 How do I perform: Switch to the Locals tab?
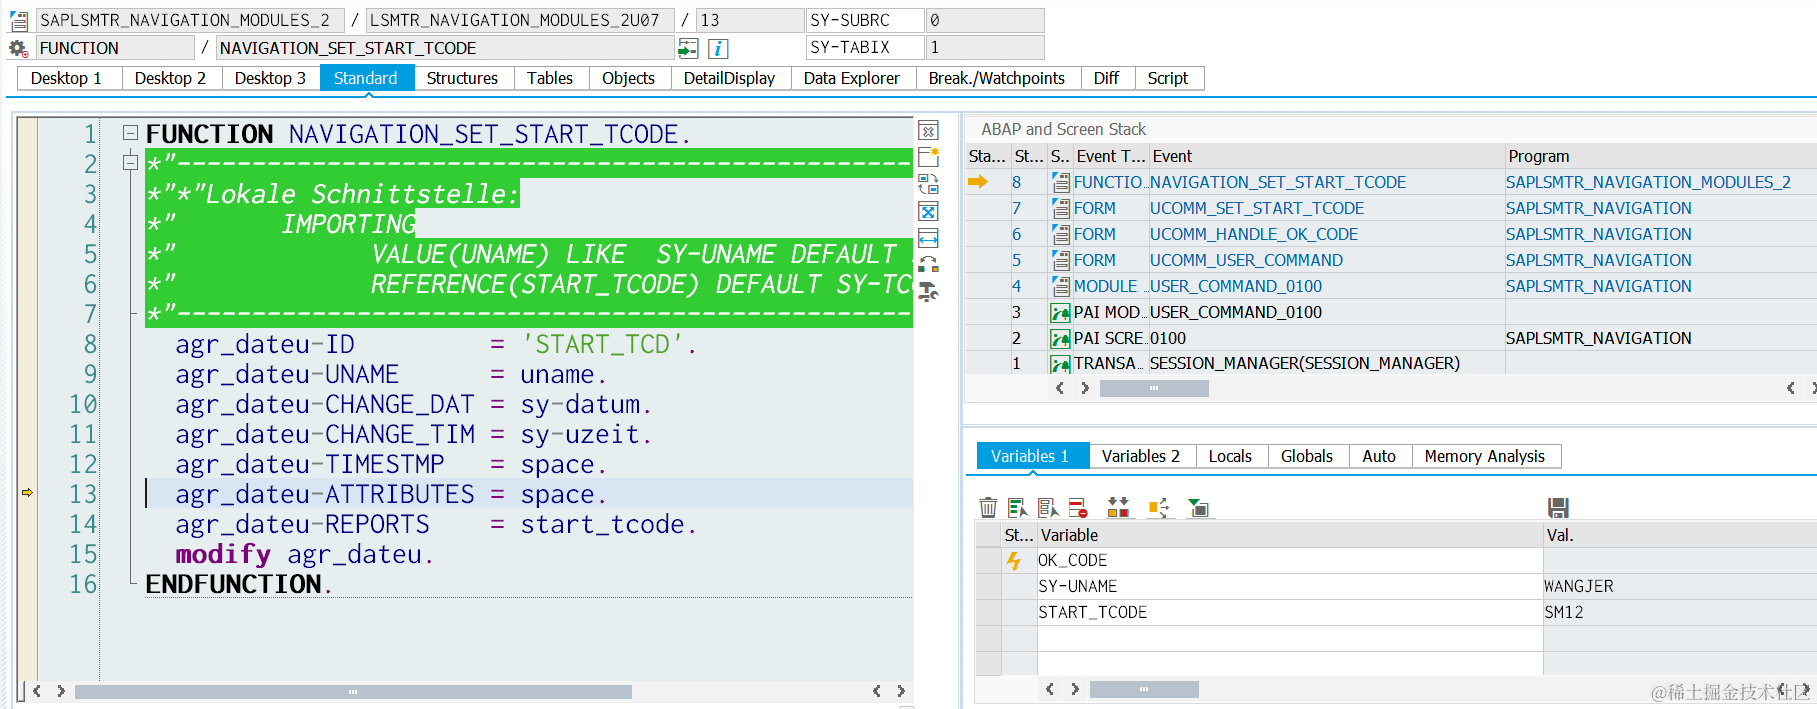tap(1230, 456)
